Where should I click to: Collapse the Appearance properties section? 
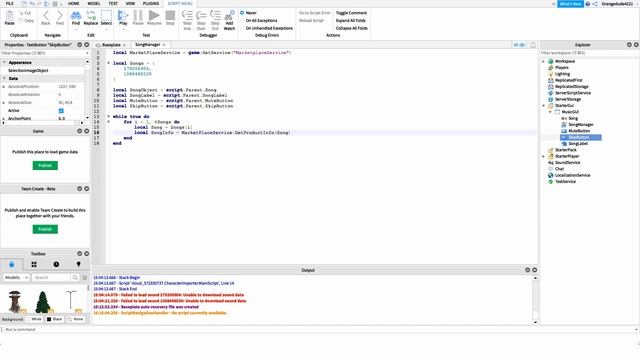4,62
